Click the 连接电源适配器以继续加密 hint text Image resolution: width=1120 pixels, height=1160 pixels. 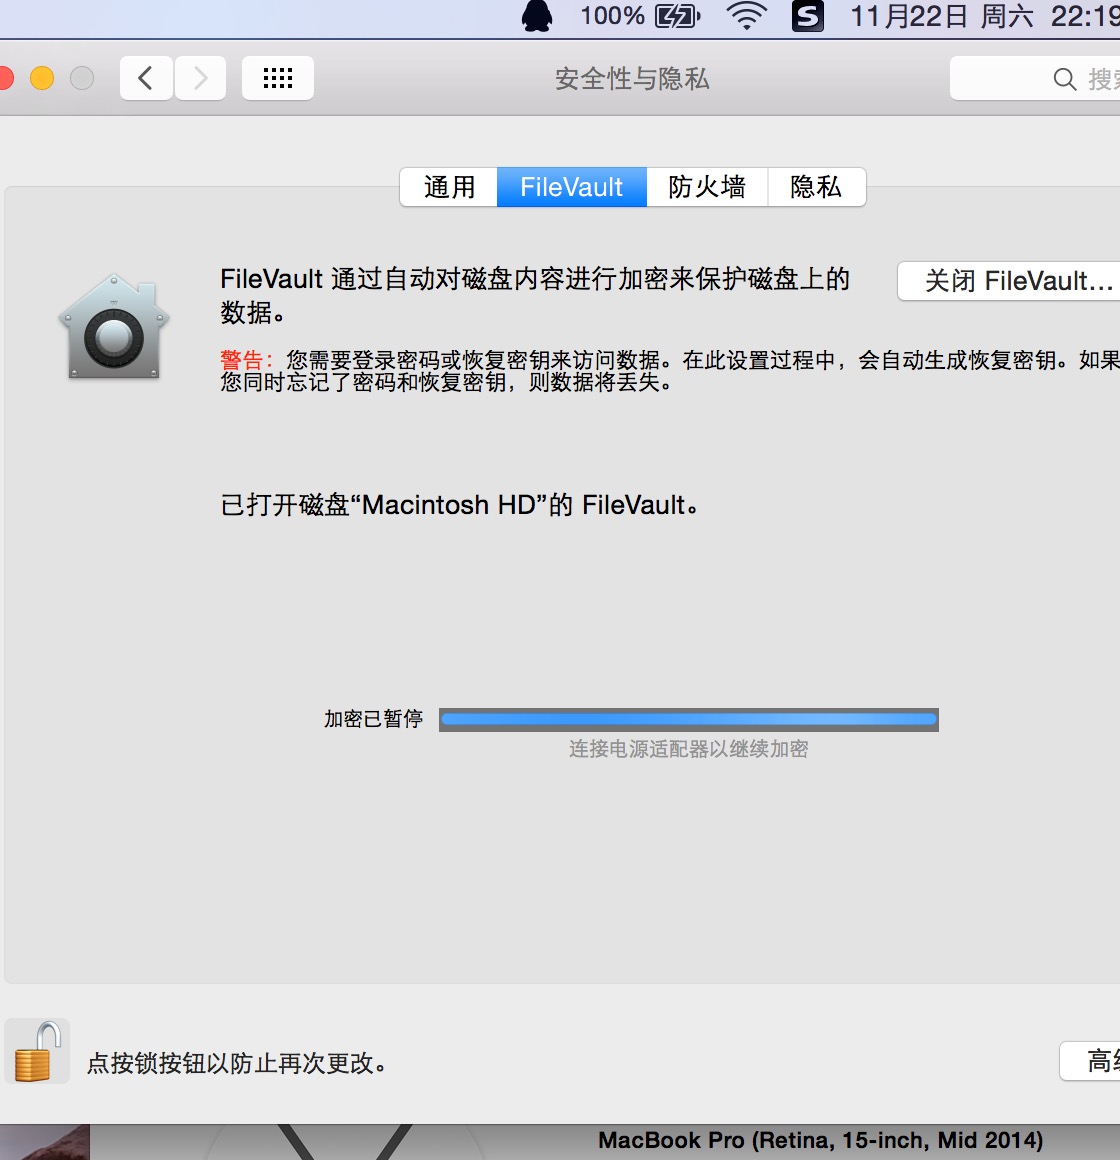(x=689, y=749)
